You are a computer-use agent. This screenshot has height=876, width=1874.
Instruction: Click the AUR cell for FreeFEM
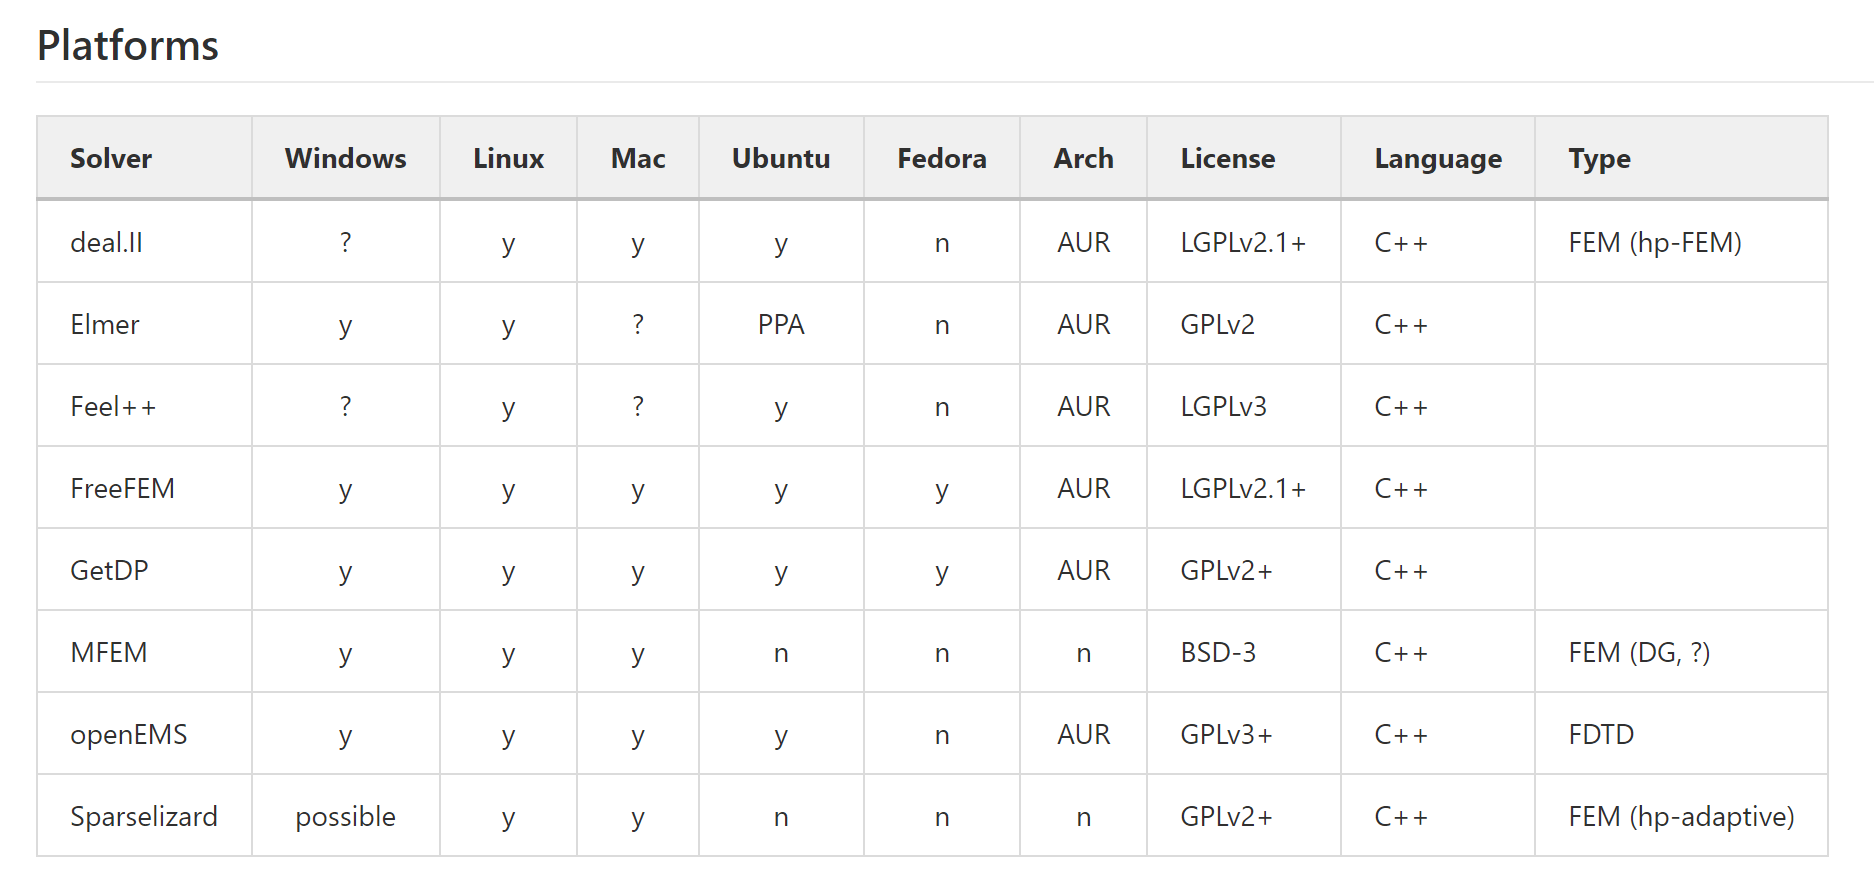click(1084, 489)
